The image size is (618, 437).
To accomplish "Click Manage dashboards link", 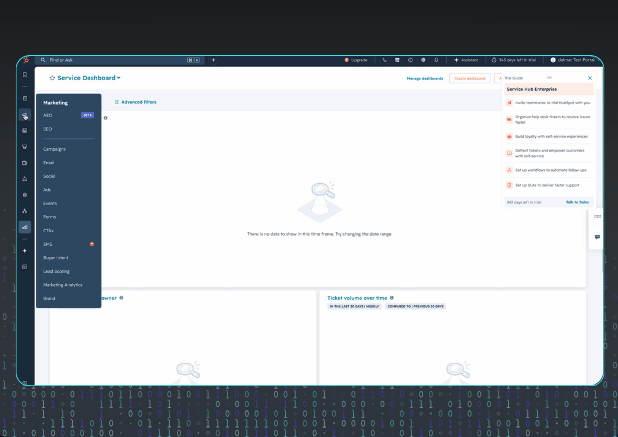I will [425, 78].
